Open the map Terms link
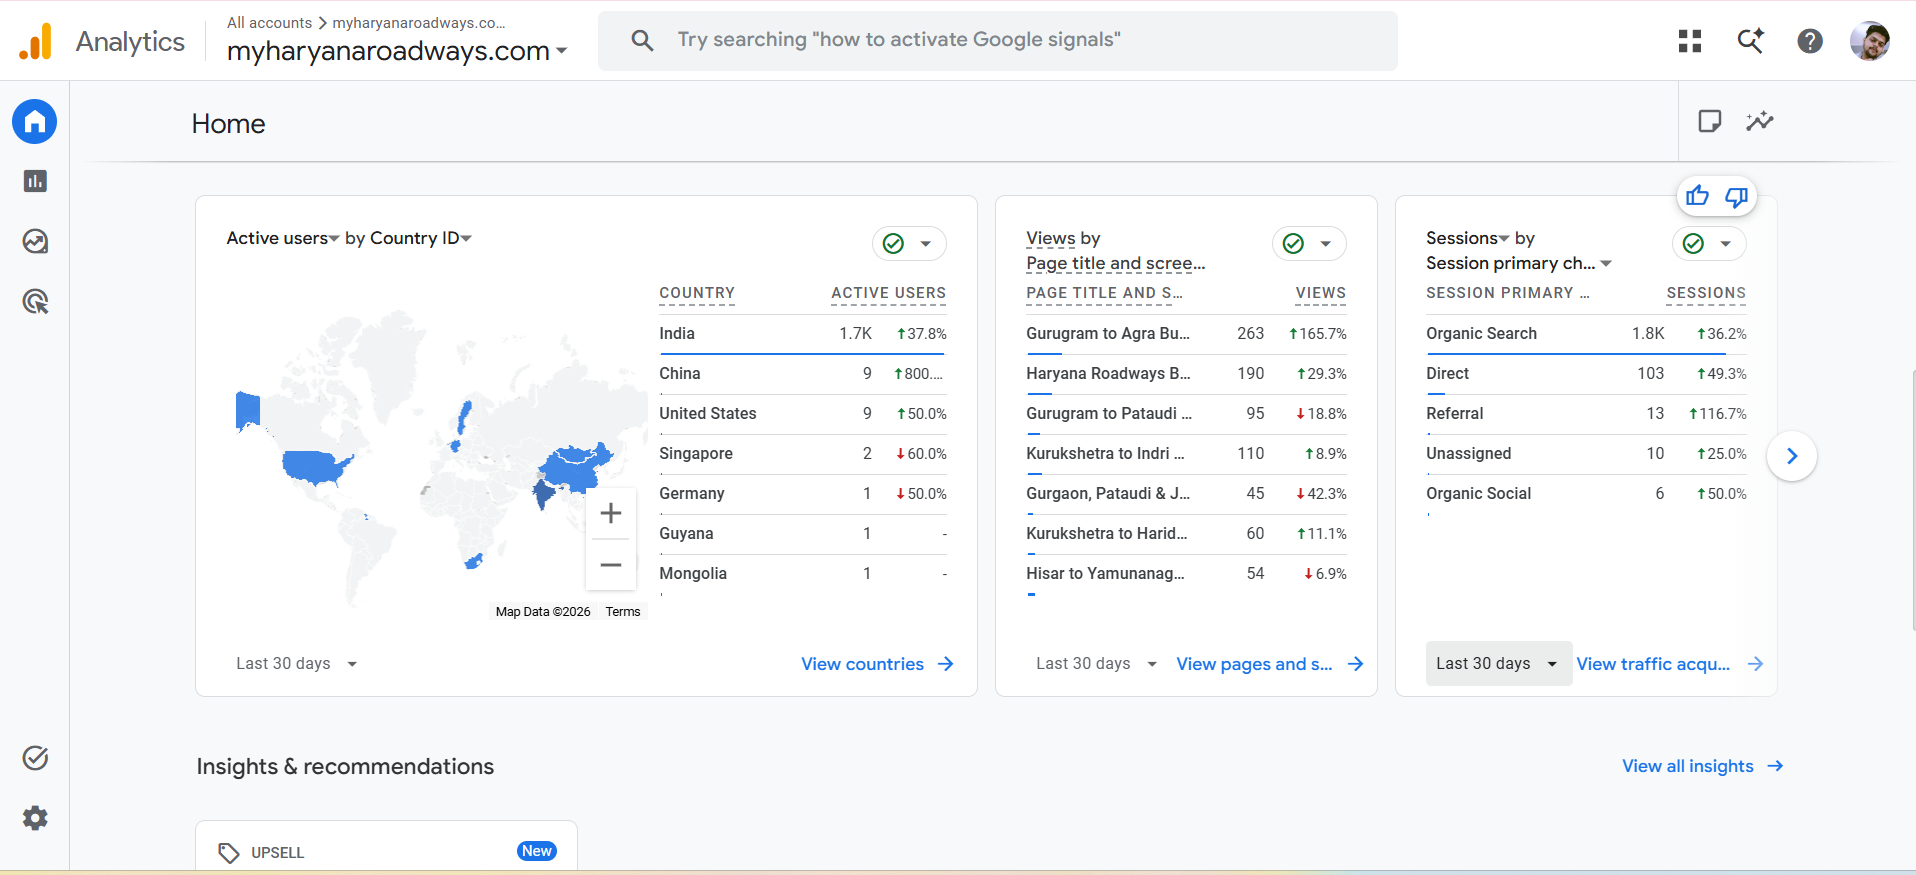 point(623,612)
